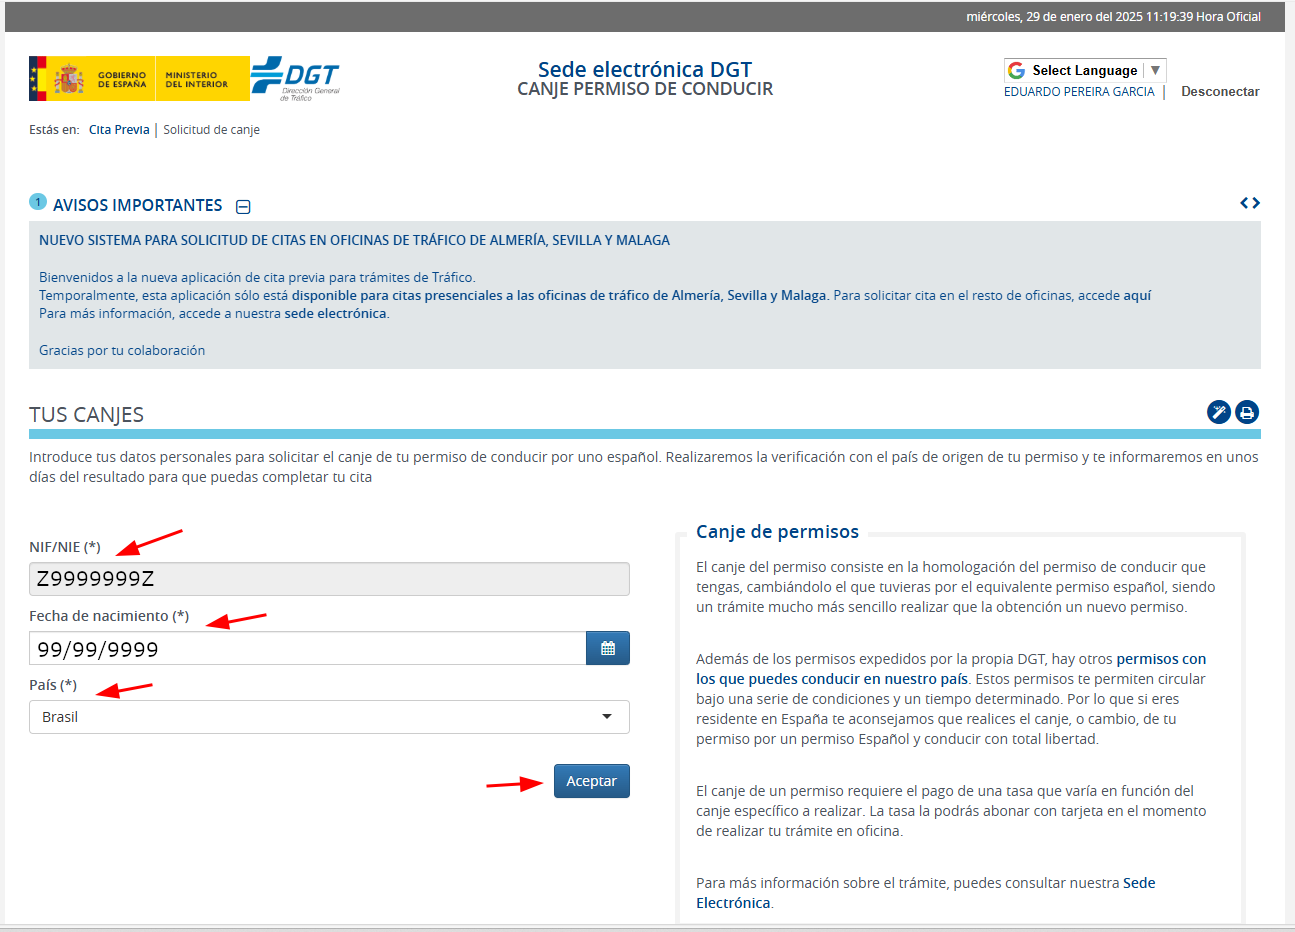Click the NIF/NIE input field

click(329, 579)
